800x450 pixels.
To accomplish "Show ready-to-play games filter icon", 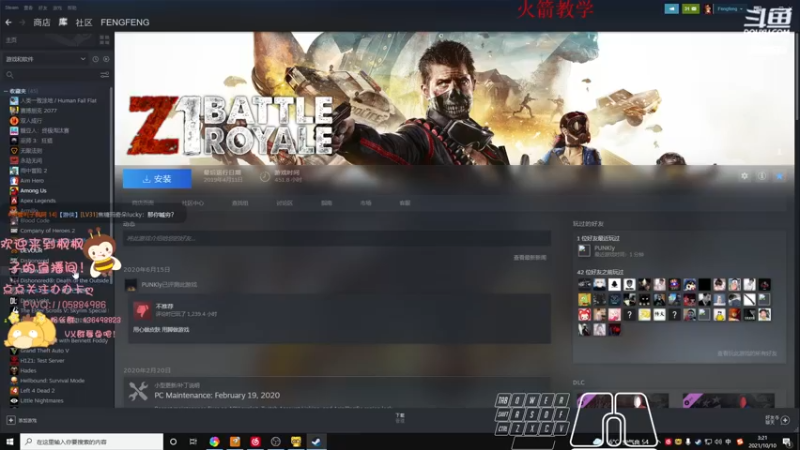I will point(106,59).
